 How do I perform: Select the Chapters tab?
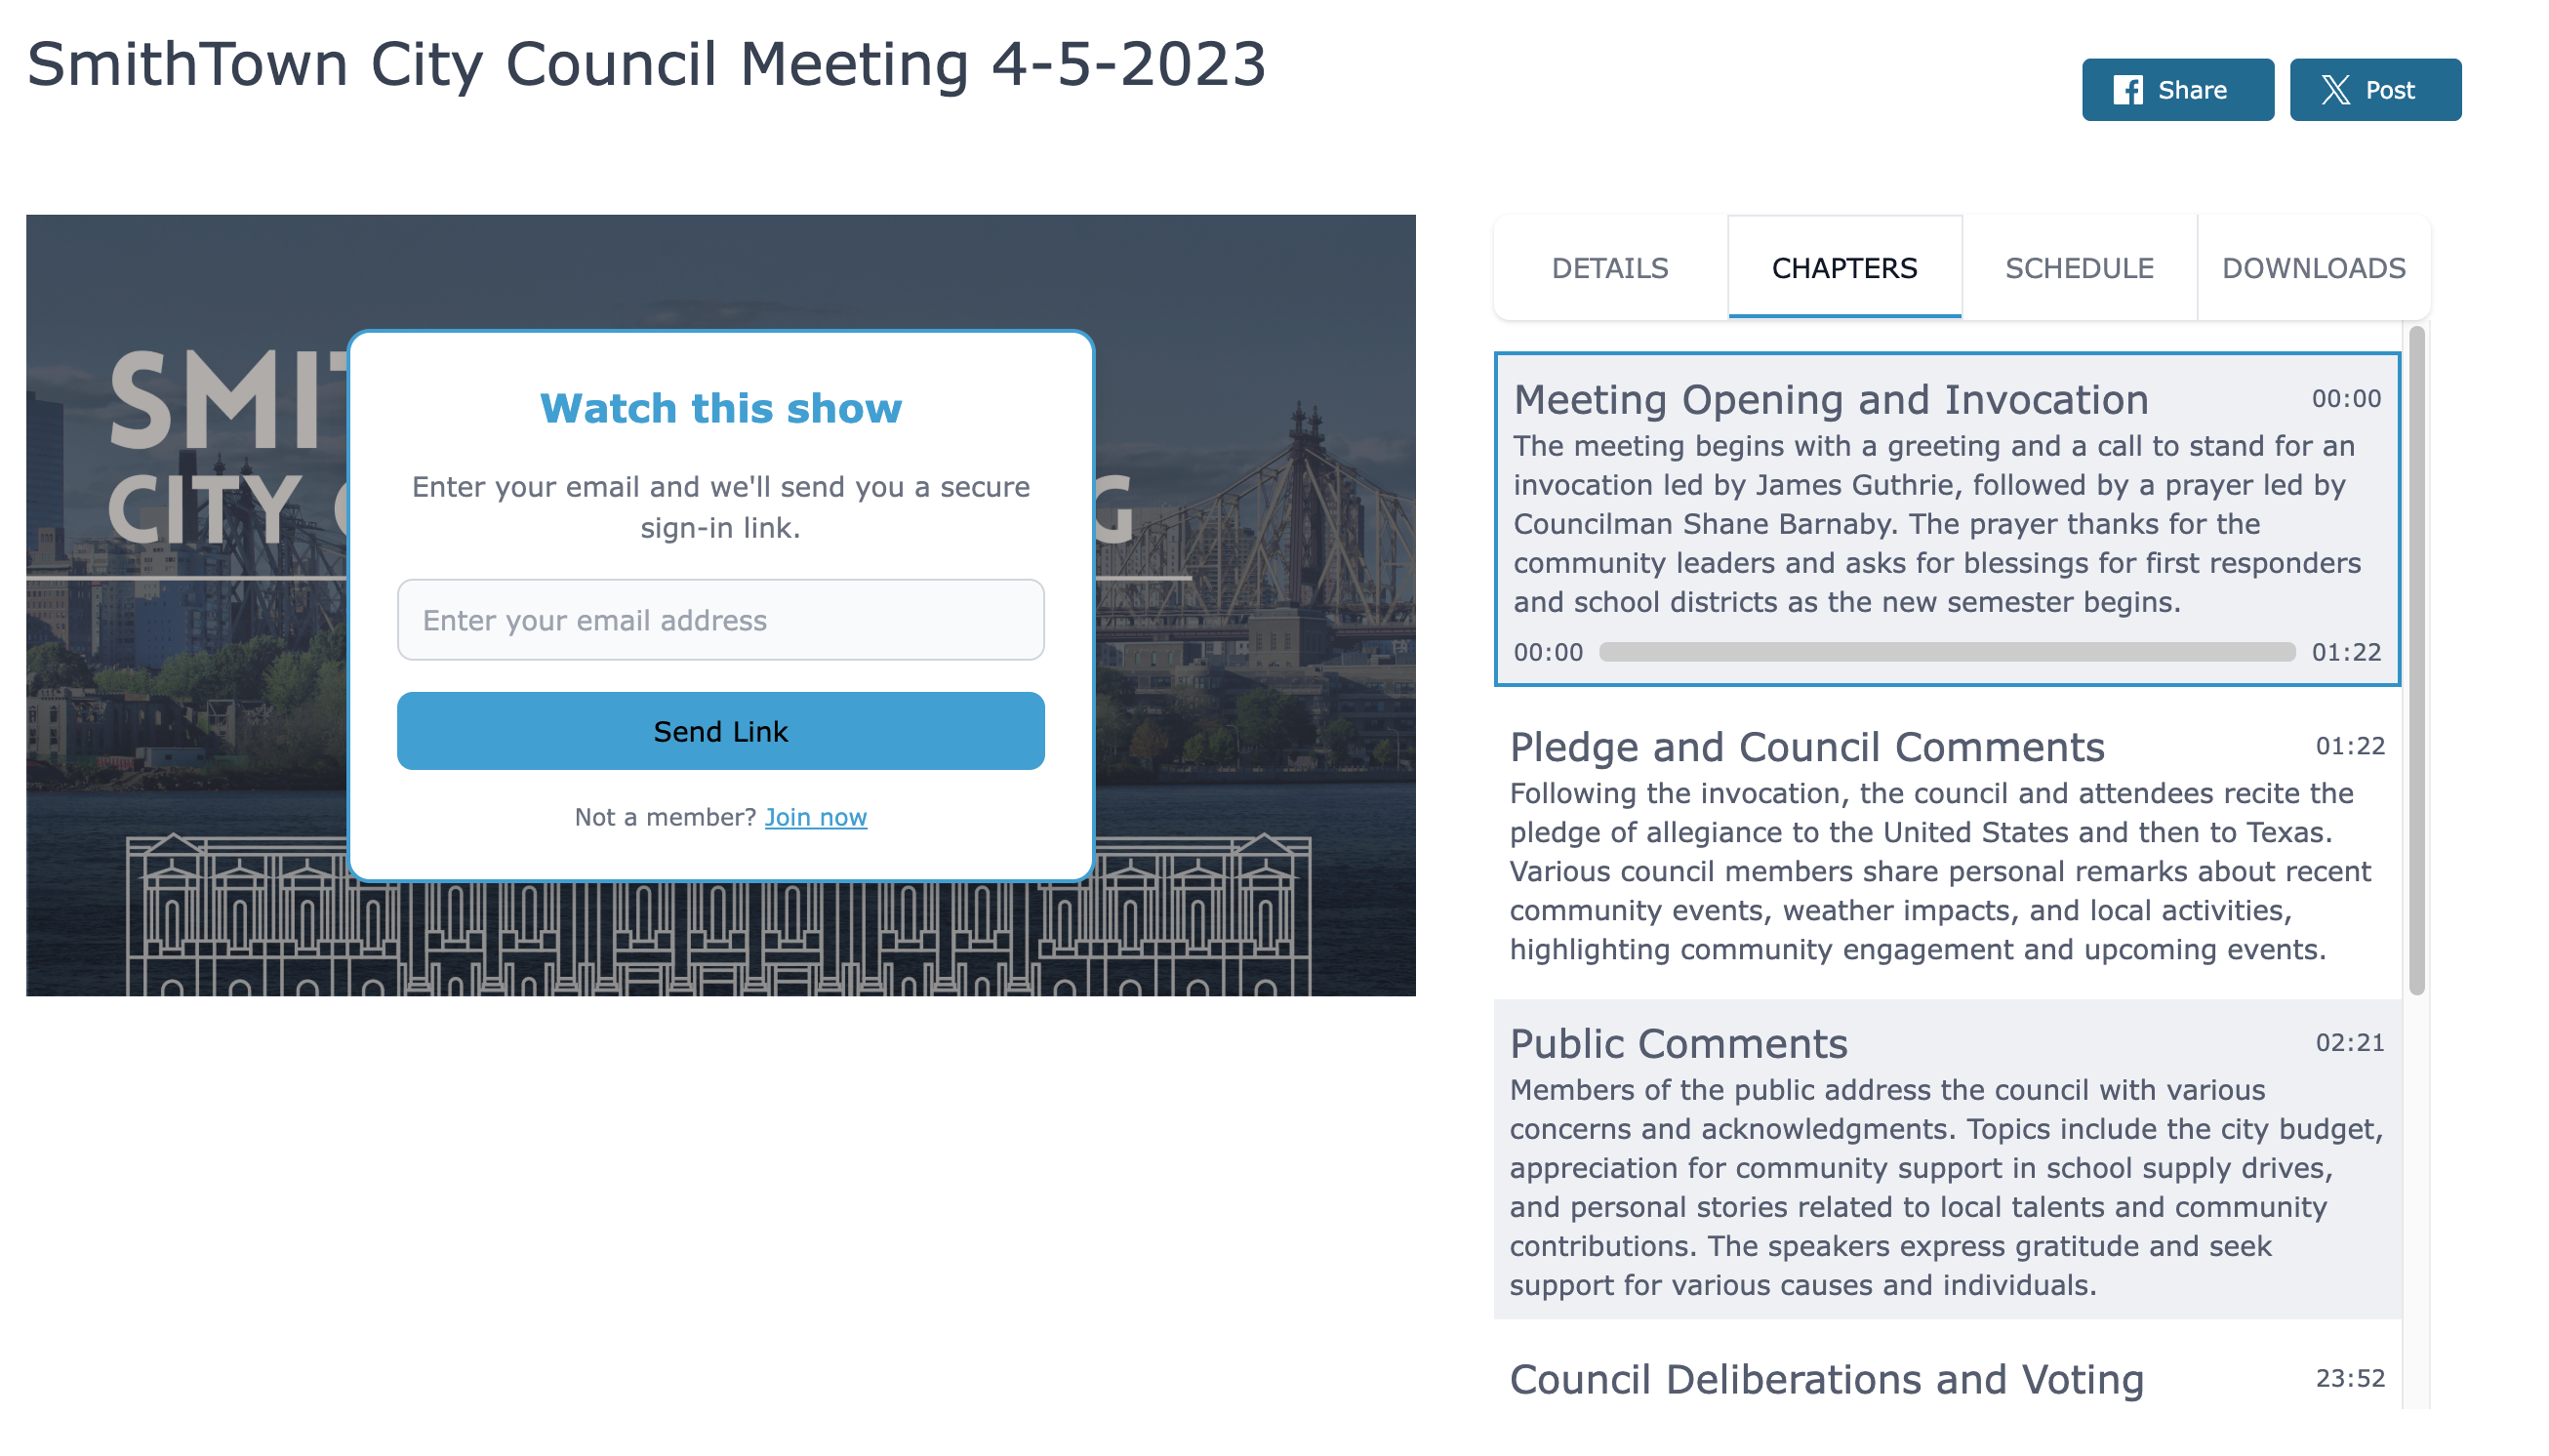(1843, 268)
